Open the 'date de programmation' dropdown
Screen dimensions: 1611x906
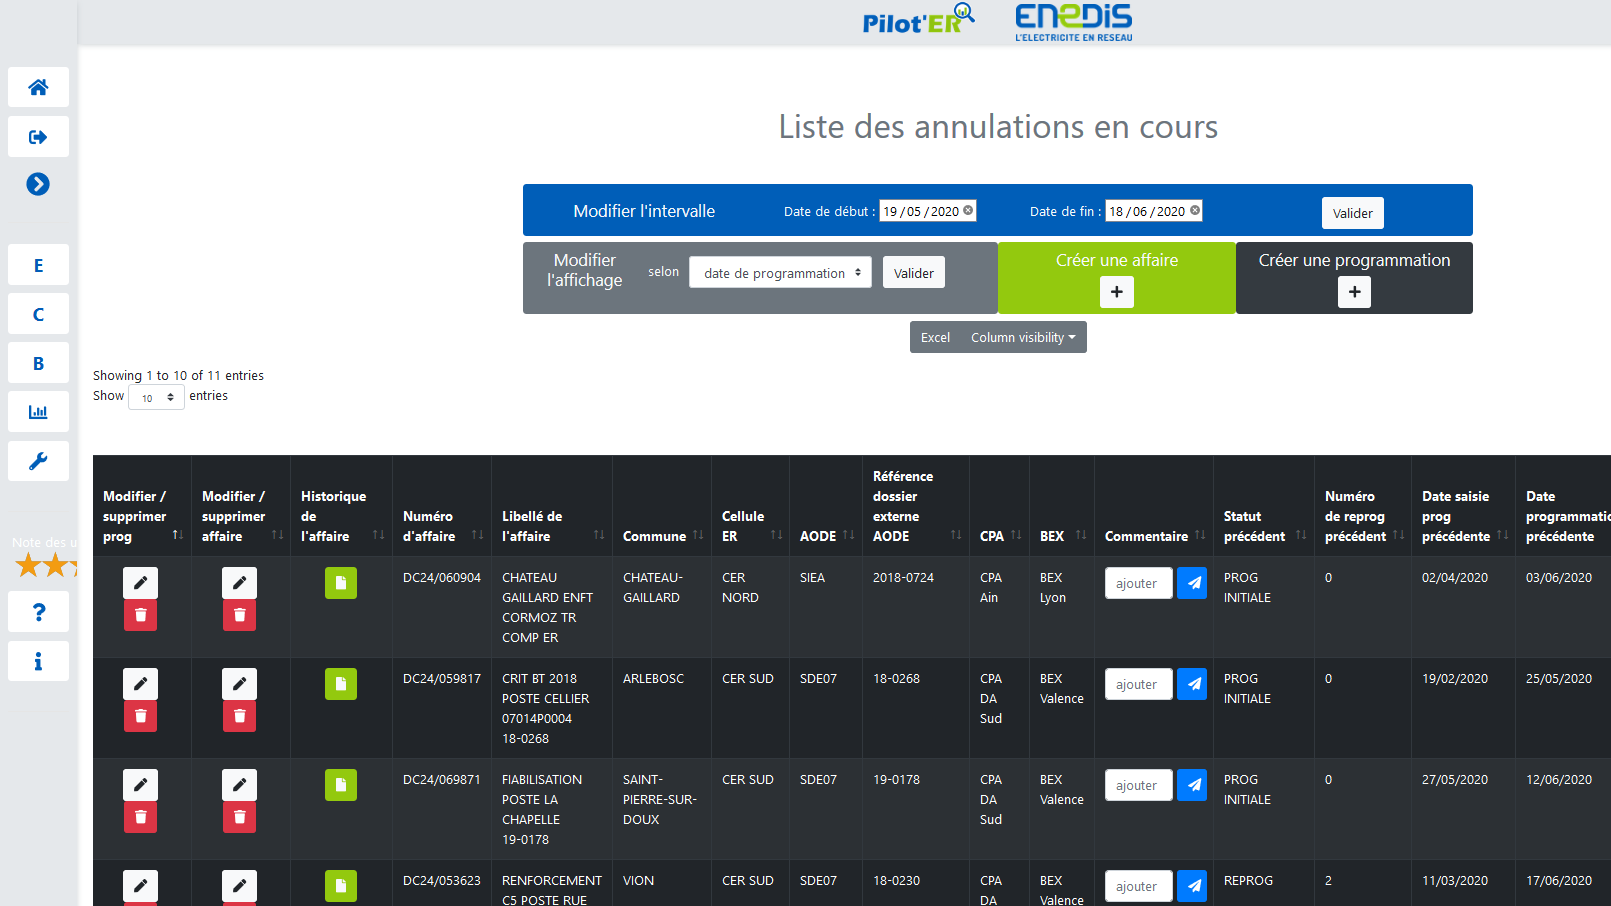coord(779,272)
